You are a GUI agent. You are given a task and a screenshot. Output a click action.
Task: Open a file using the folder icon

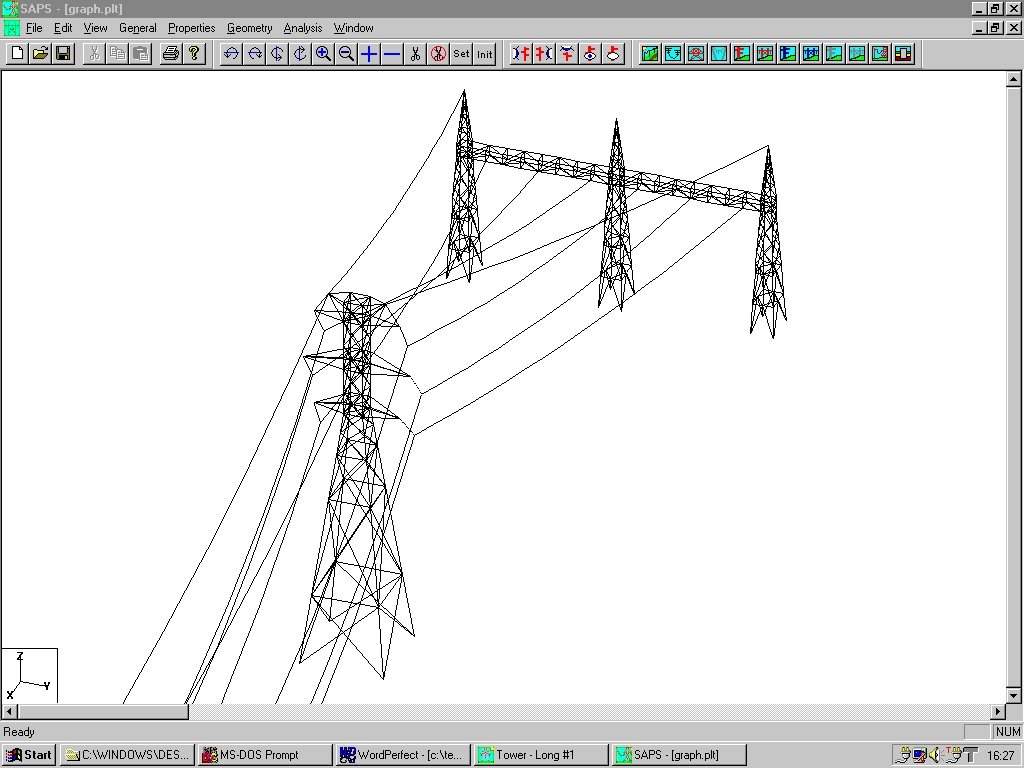tap(40, 54)
